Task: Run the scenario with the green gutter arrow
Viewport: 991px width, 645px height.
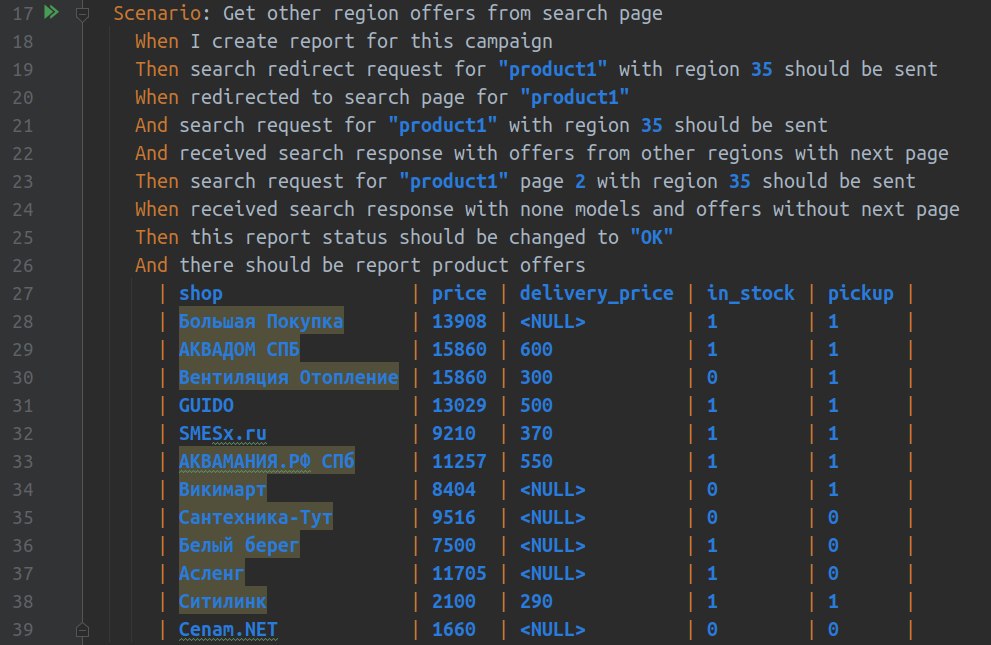Action: tap(51, 13)
